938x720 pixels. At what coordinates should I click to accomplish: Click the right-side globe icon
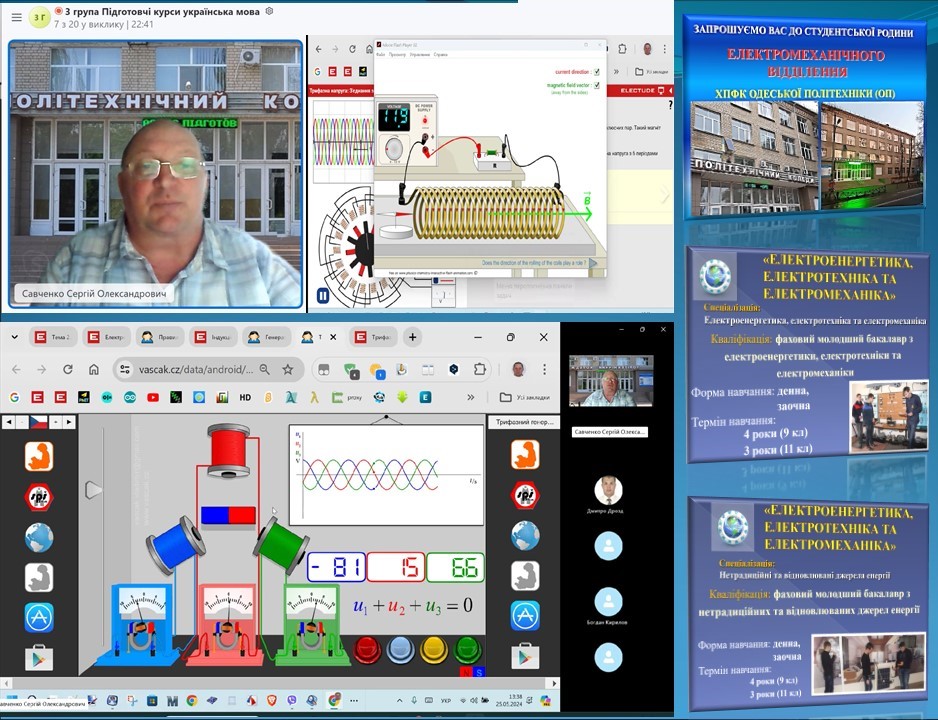point(525,535)
